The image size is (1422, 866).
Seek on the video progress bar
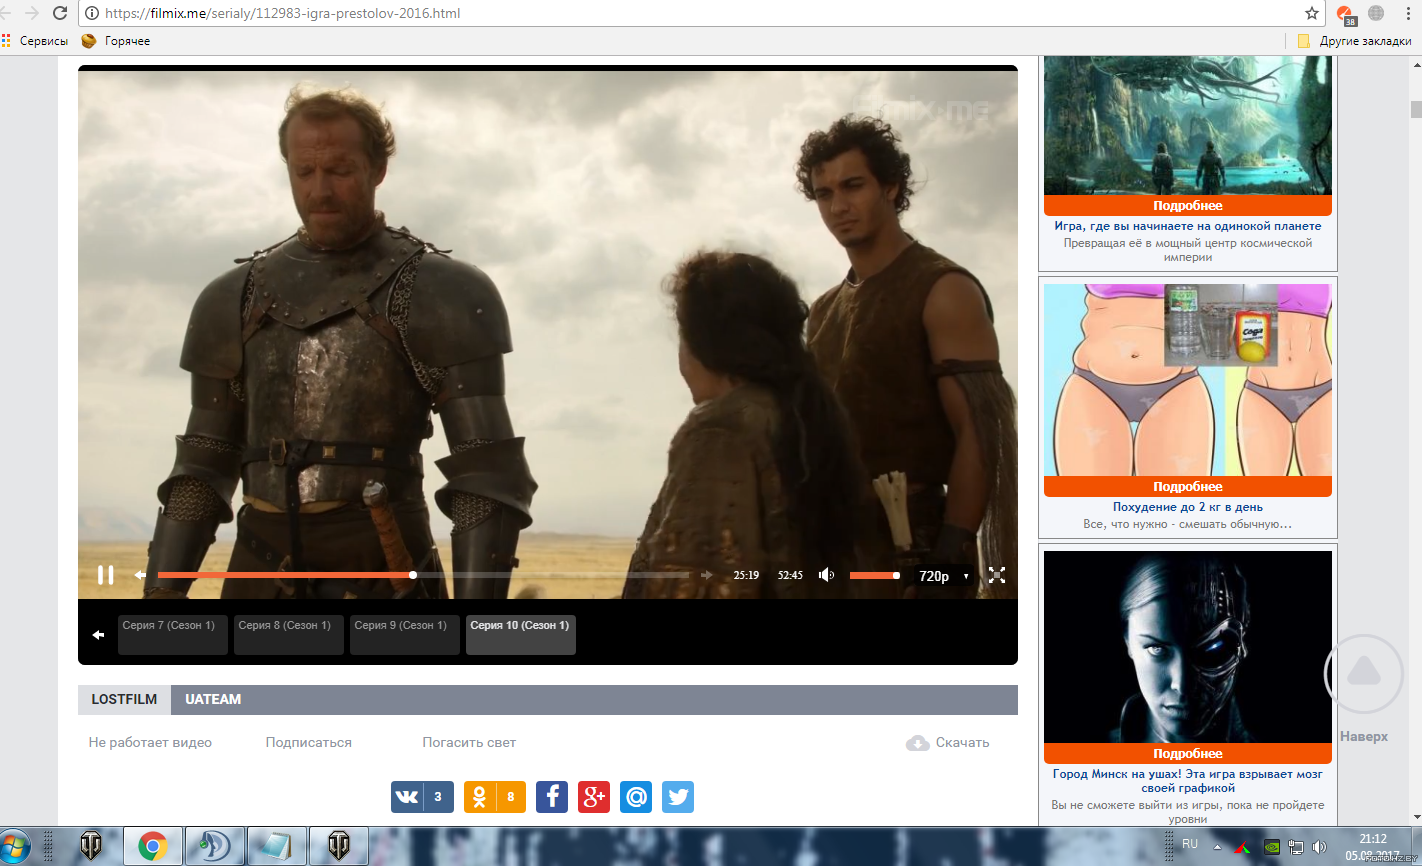click(x=423, y=575)
